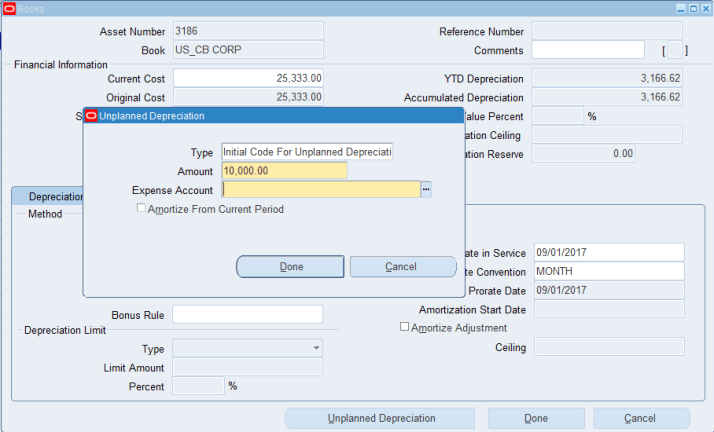Click the Oracle icon in Books title bar
The image size is (714, 432).
pyautogui.click(x=9, y=8)
